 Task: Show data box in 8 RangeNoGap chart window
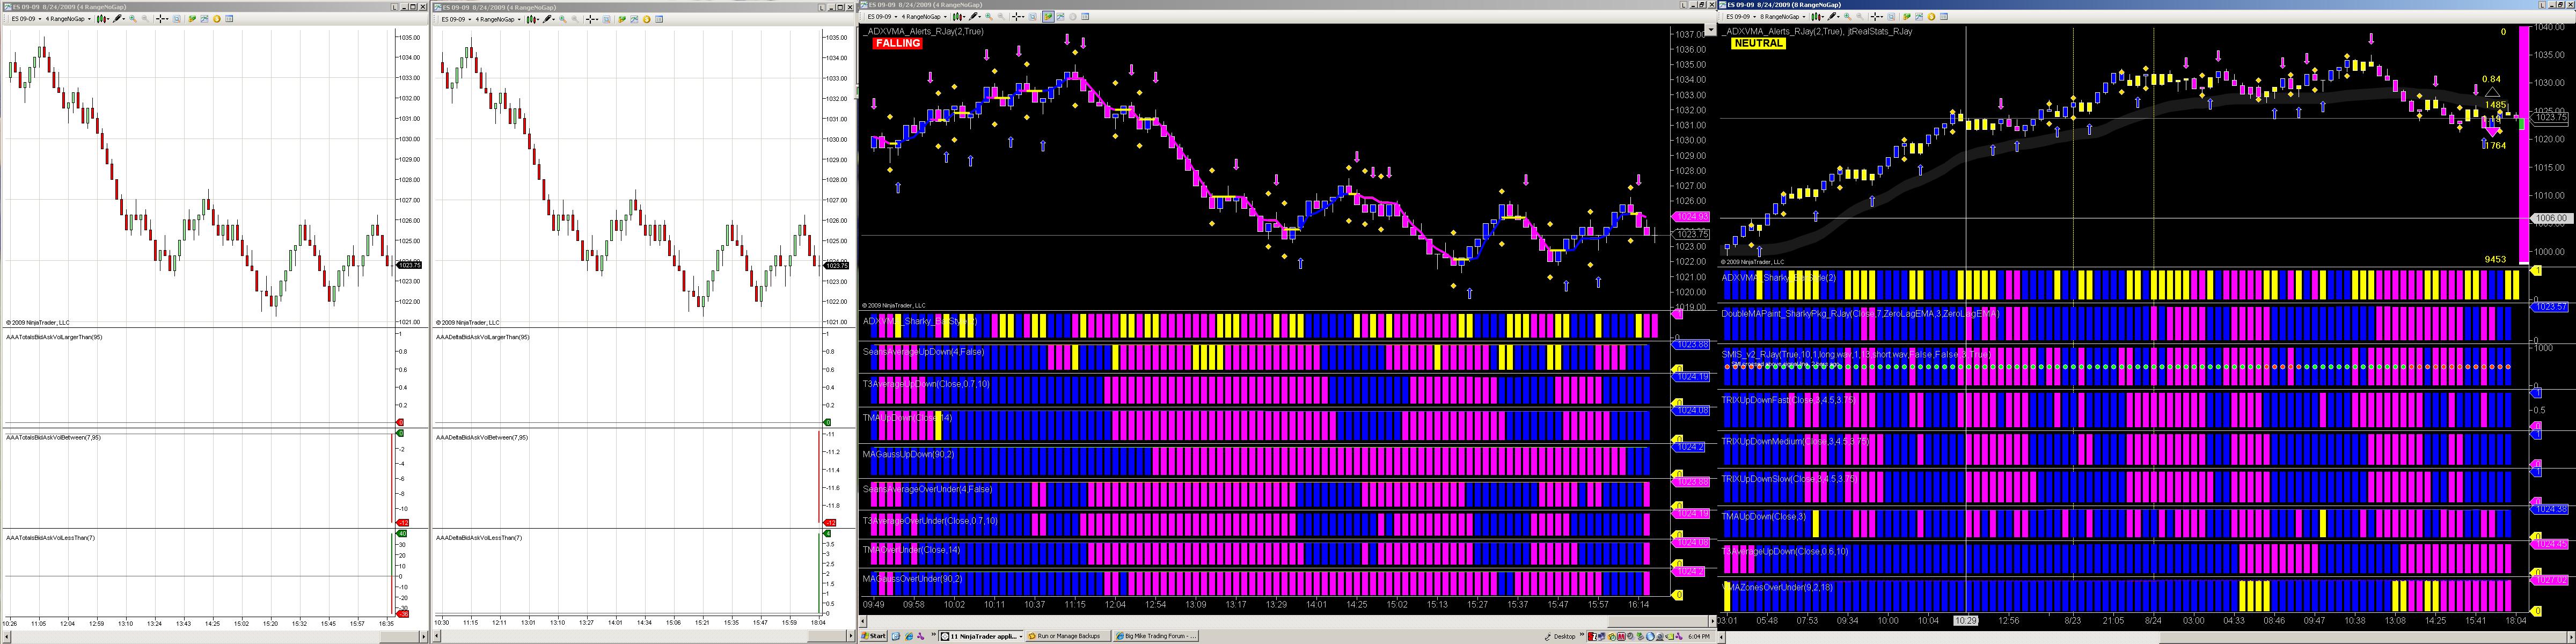pyautogui.click(x=1892, y=17)
